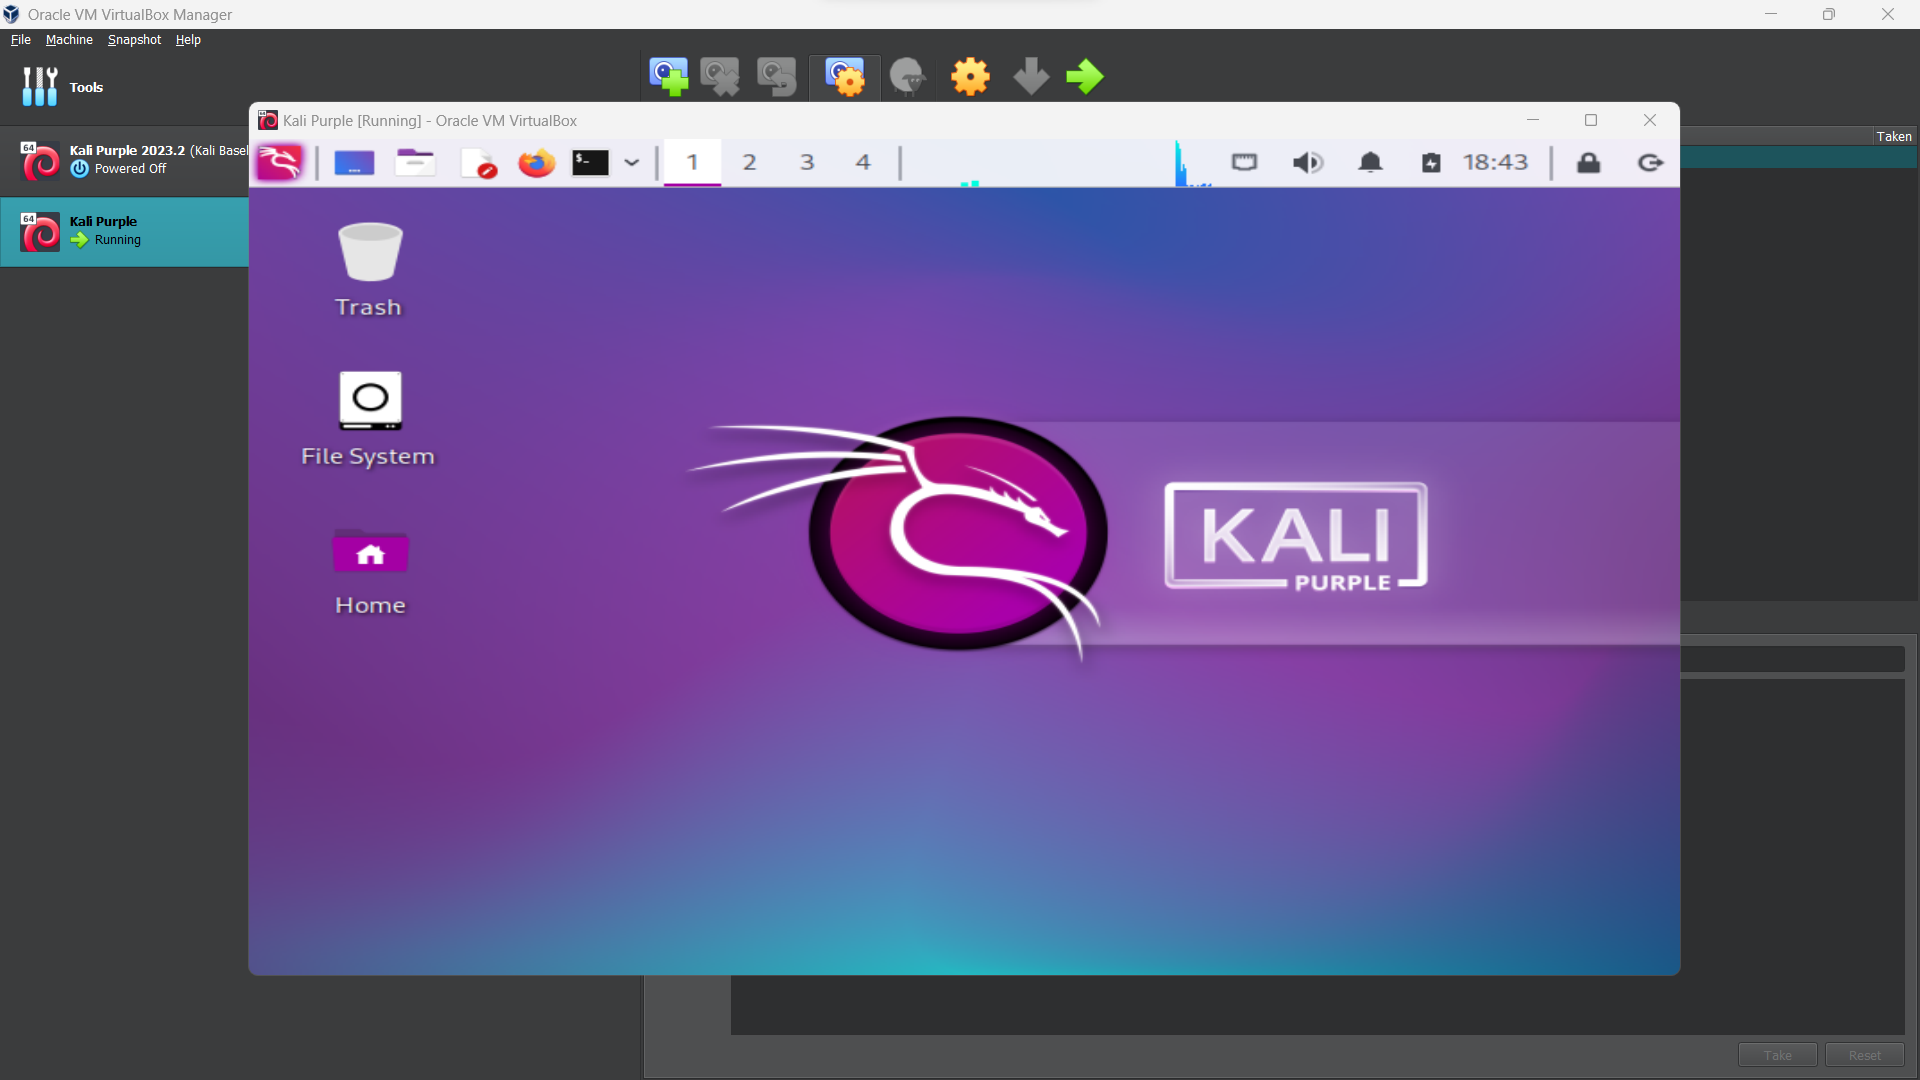Image resolution: width=1920 pixels, height=1080 pixels.
Task: Open the Kali applications menu dragon icon
Action: pos(280,162)
